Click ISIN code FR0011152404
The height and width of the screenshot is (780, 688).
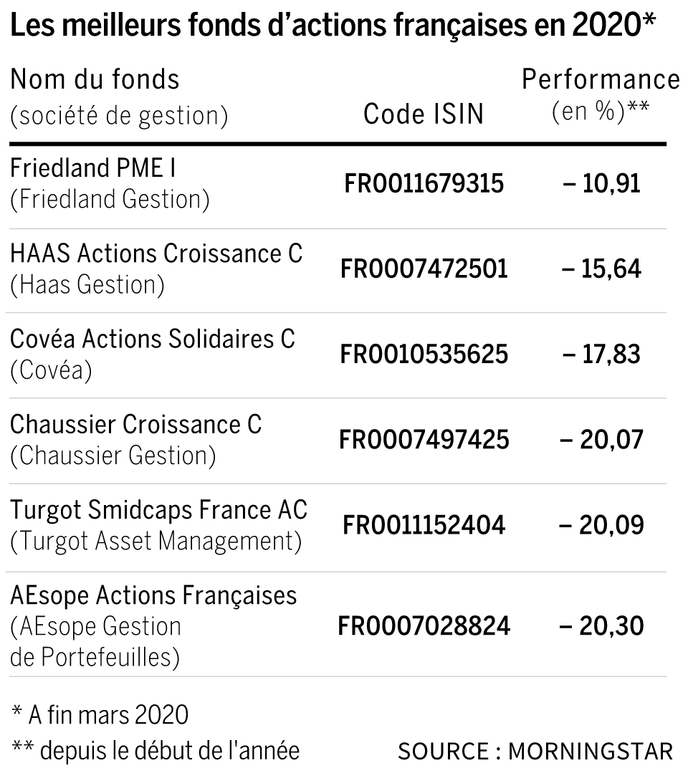pyautogui.click(x=424, y=525)
